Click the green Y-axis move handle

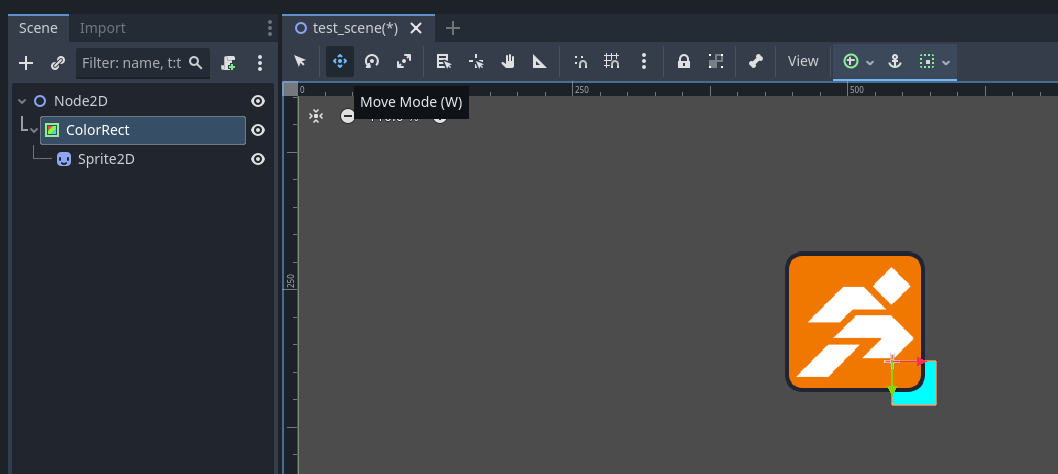coord(892,390)
